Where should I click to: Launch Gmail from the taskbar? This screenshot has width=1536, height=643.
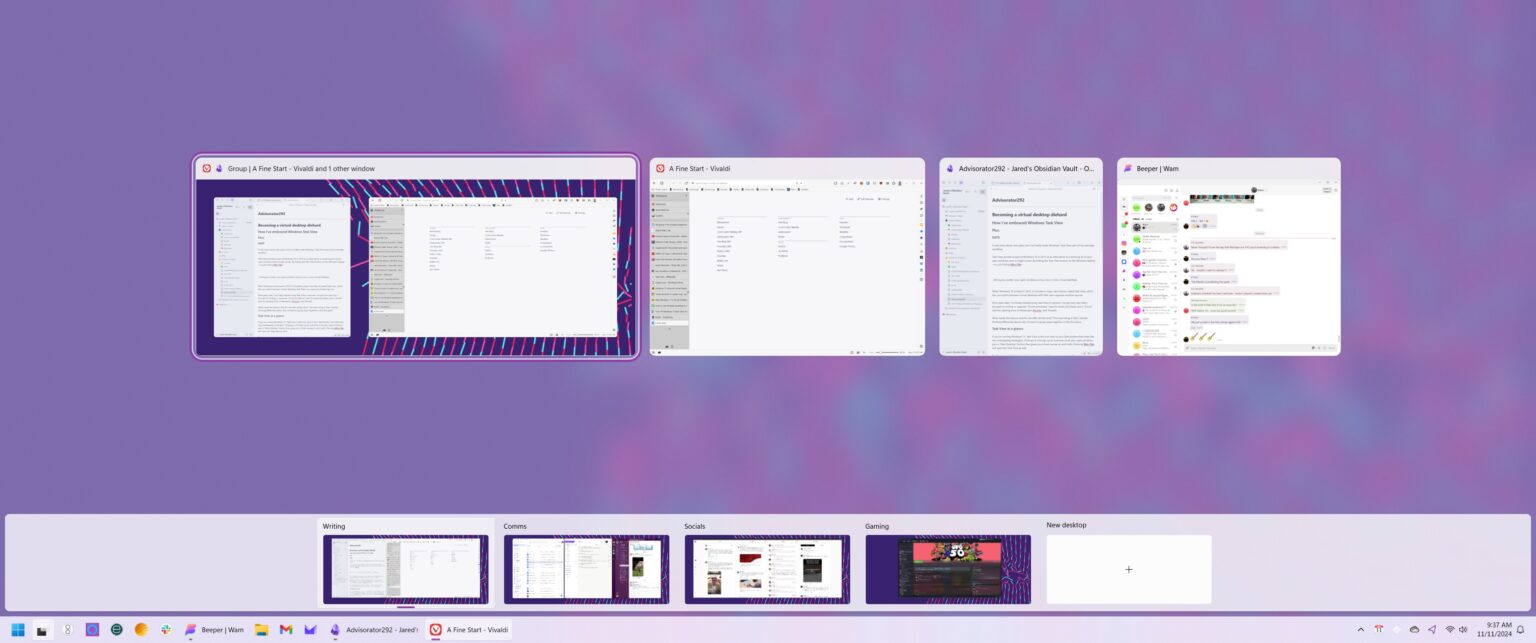click(286, 629)
